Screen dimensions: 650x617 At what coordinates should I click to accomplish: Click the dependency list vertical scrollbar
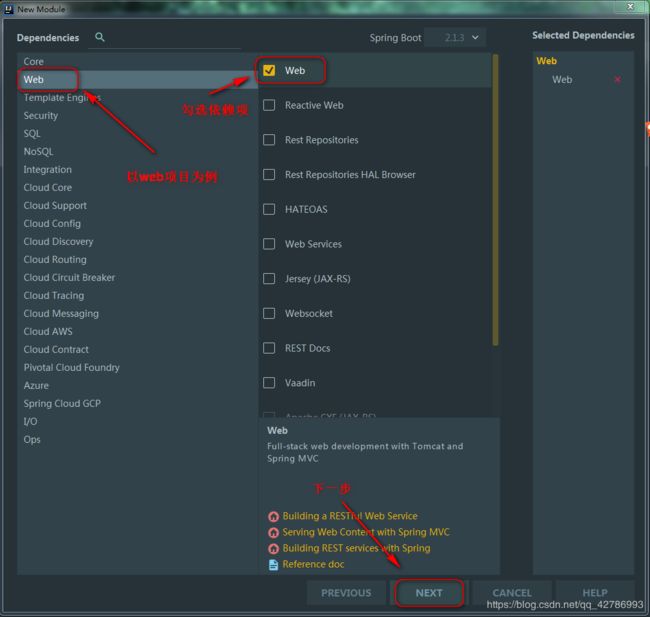[495, 200]
